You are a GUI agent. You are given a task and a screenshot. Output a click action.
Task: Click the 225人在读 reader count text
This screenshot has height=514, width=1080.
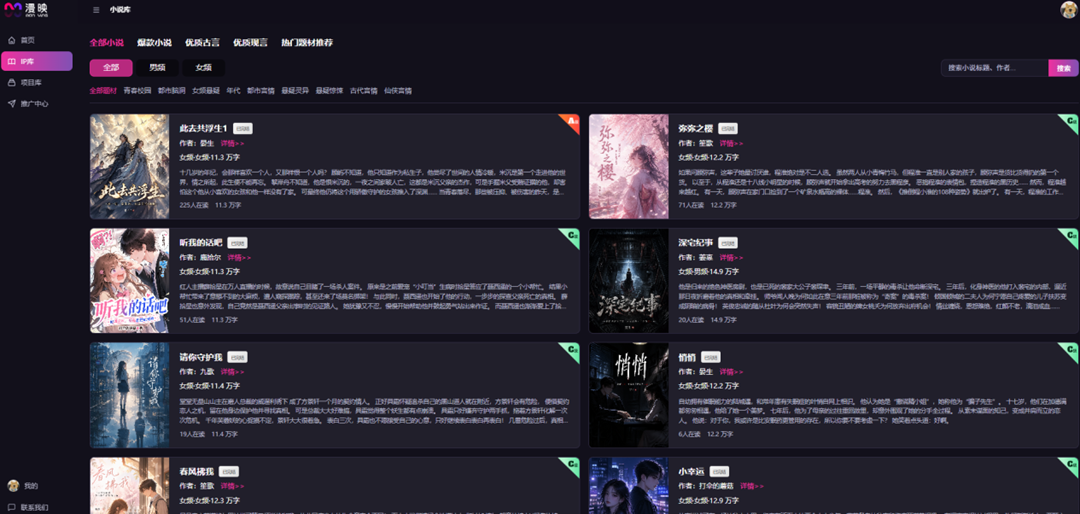pyautogui.click(x=194, y=205)
